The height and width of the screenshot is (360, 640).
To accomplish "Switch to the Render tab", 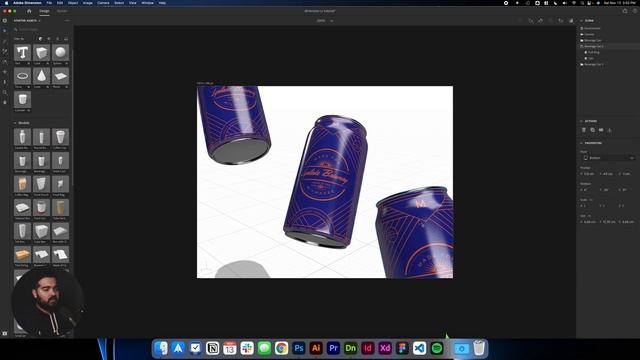I will [62, 11].
